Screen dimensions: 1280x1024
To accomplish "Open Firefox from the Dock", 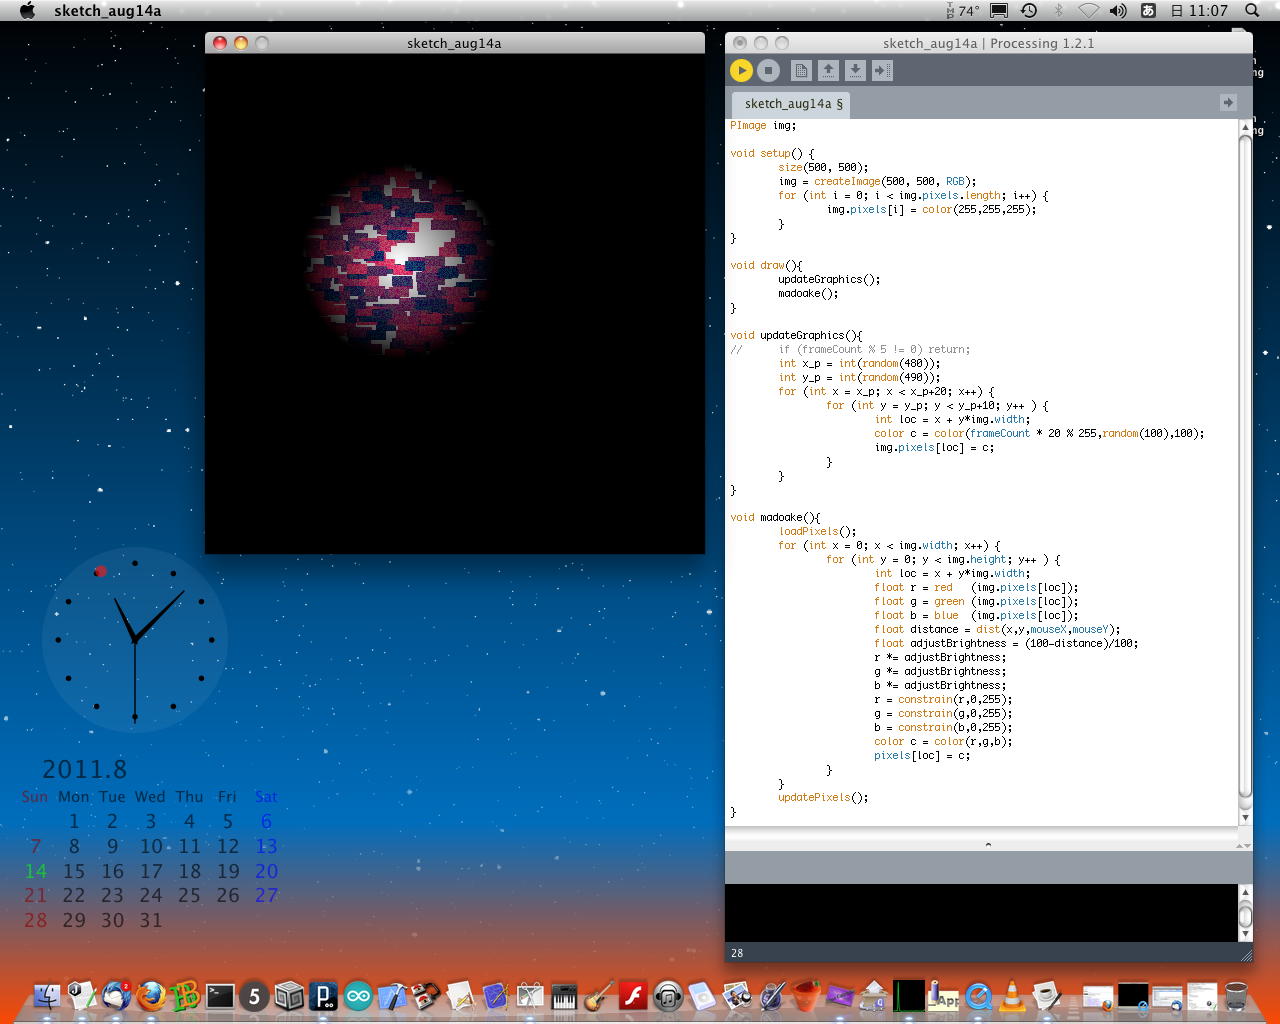I will tap(151, 996).
